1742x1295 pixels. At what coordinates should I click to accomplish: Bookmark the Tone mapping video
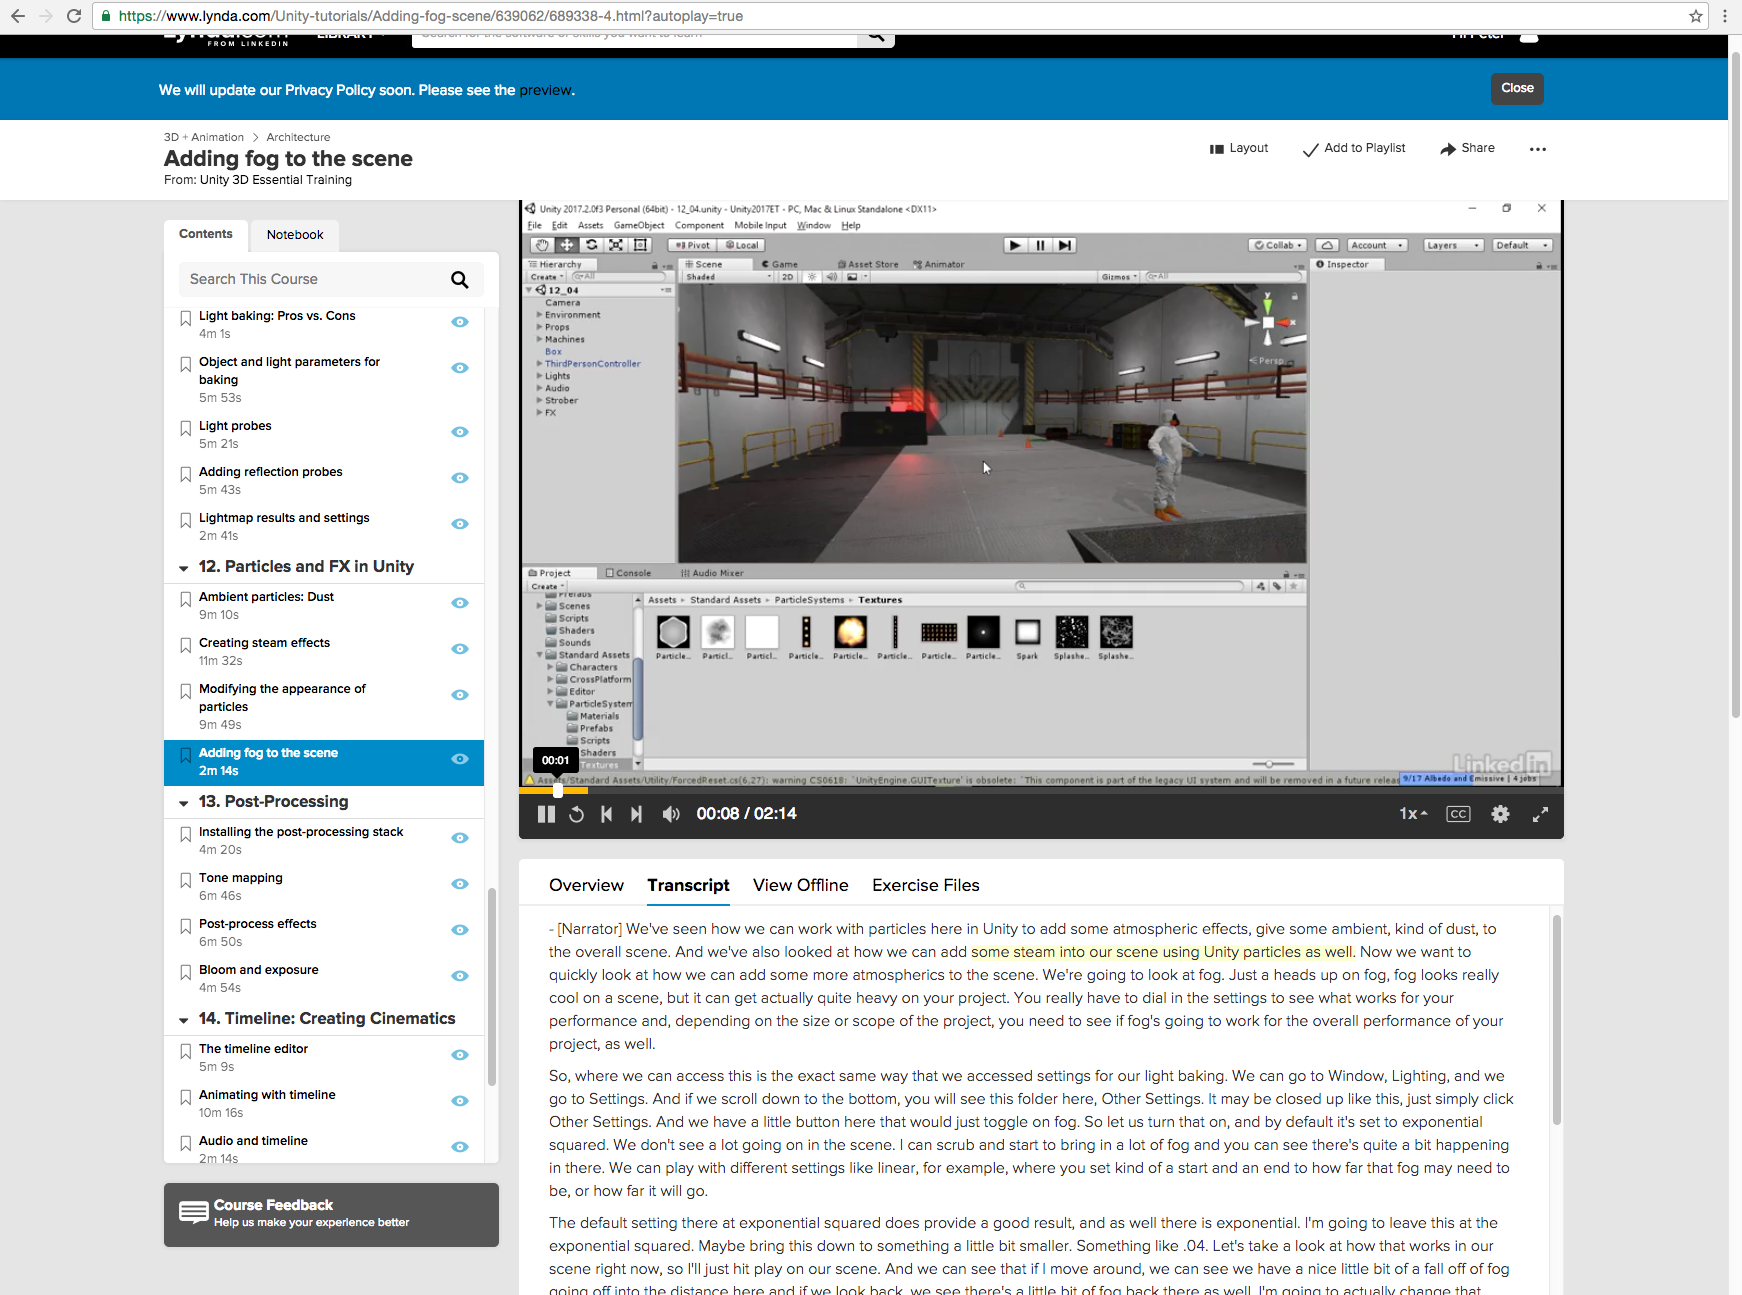[185, 881]
